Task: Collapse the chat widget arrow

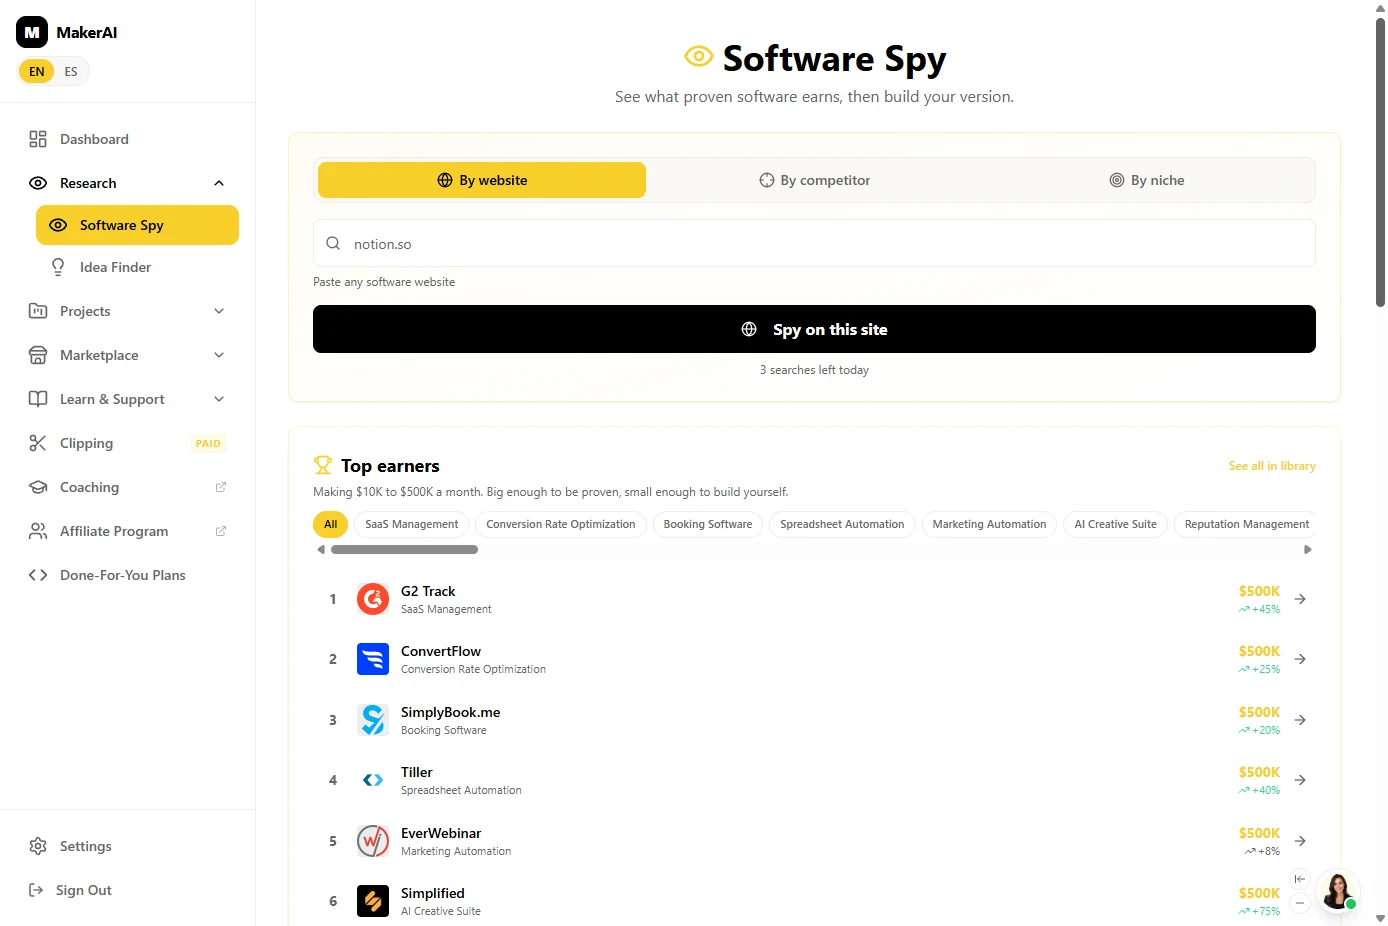Action: point(1300,879)
